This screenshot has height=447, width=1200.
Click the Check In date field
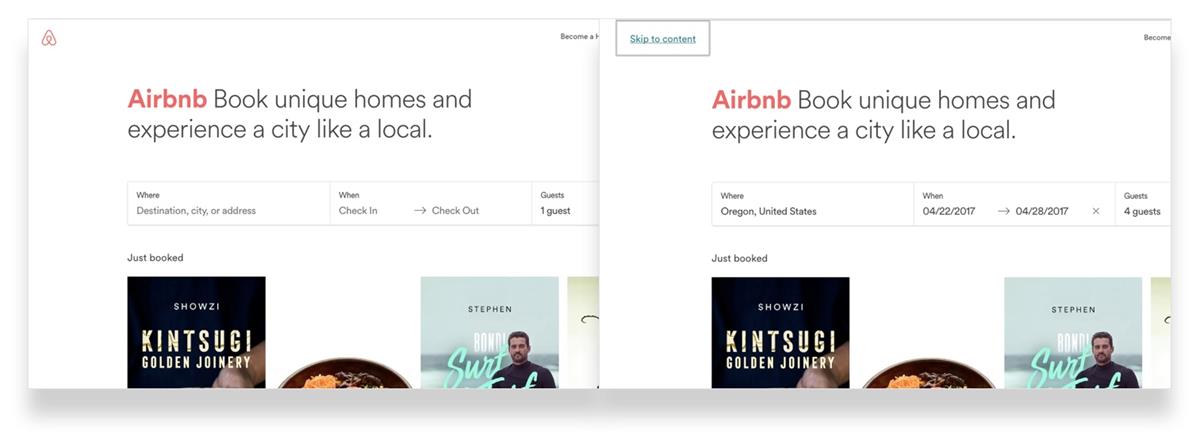coord(358,211)
